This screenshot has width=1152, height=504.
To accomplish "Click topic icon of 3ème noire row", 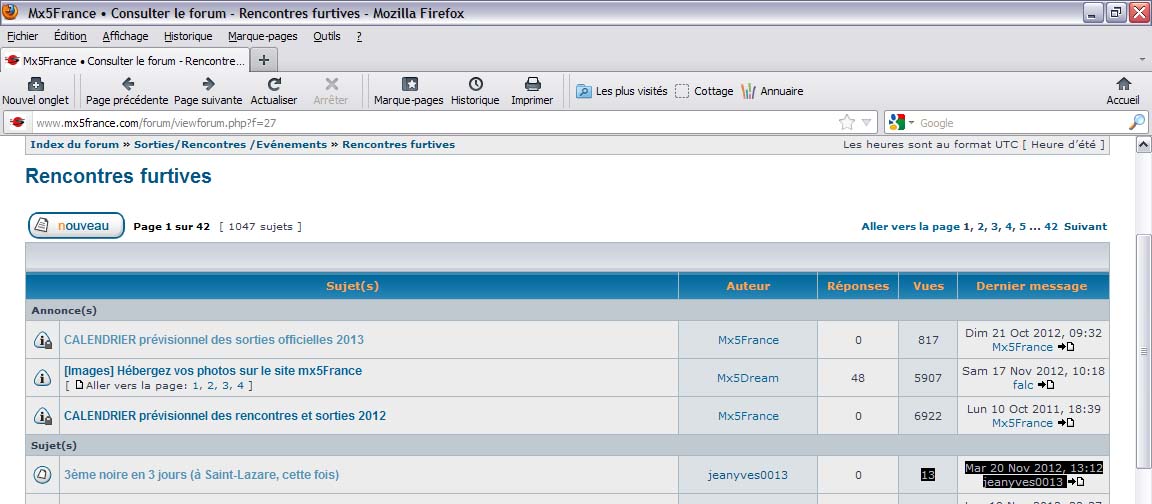I will pos(43,475).
